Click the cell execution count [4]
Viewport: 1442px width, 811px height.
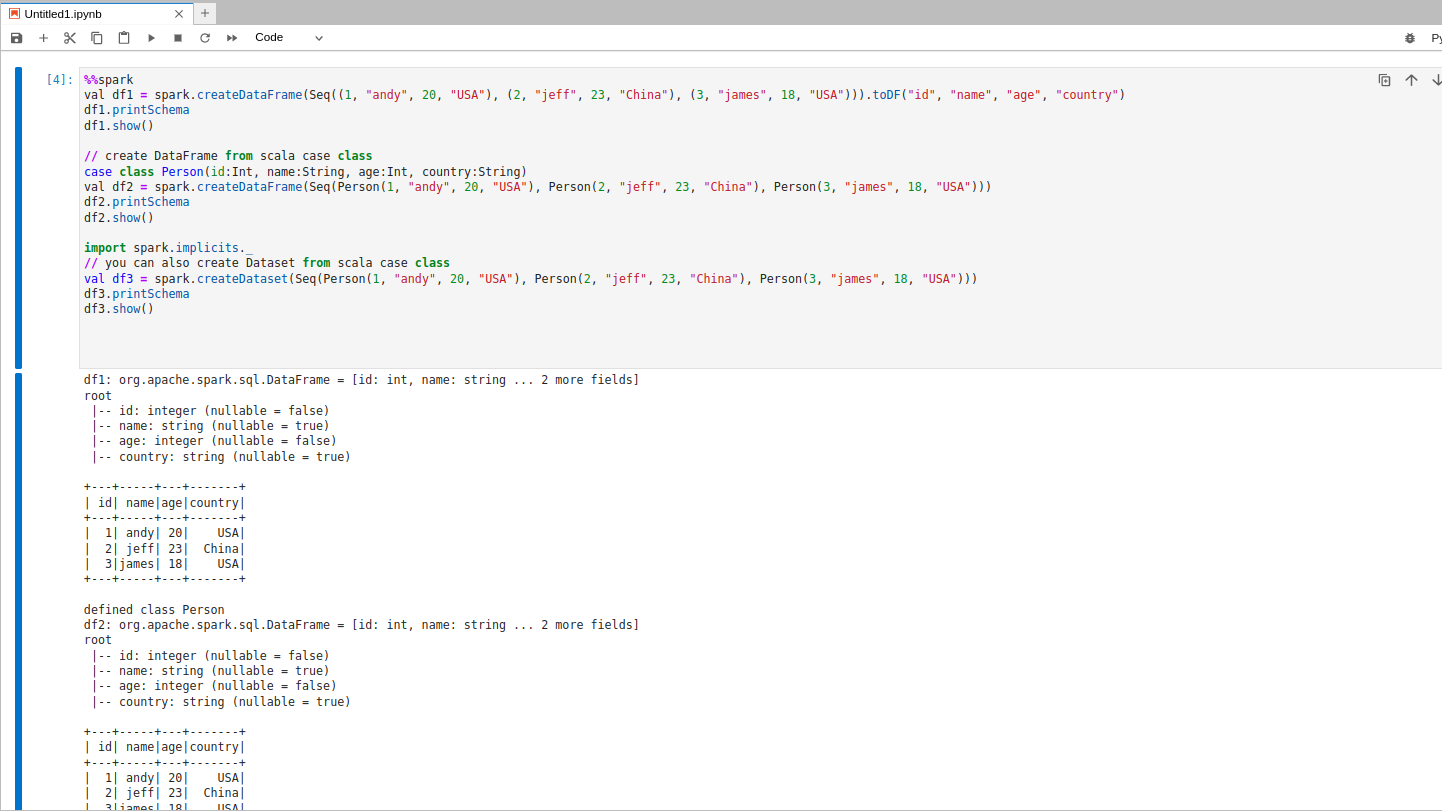coord(60,80)
